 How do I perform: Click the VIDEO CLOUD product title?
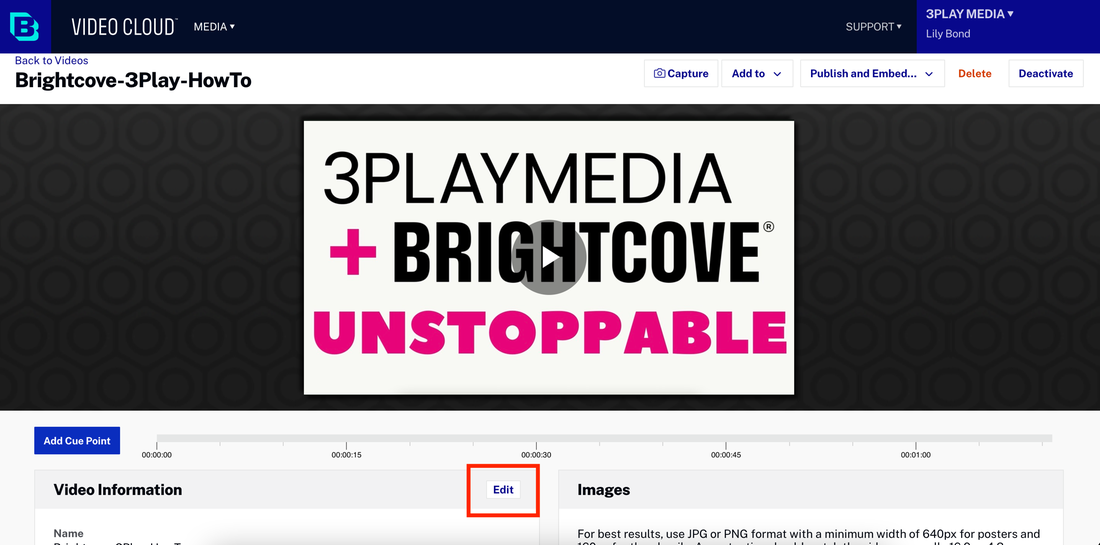click(124, 27)
